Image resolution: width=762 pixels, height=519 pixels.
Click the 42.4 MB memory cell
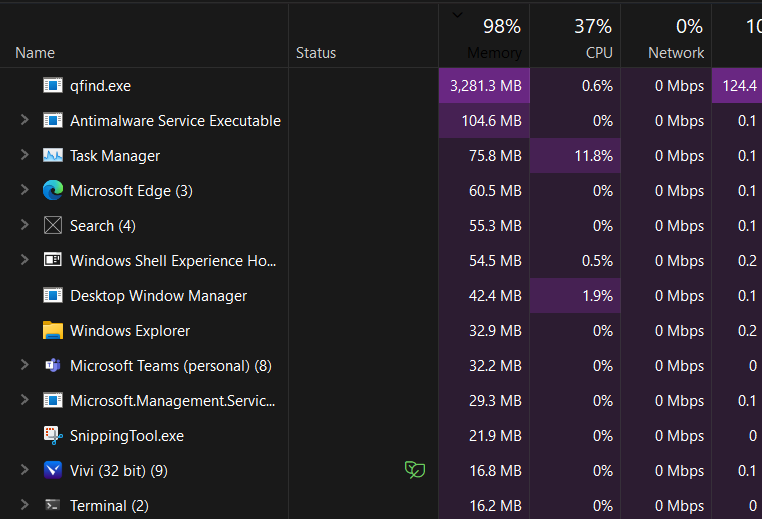click(x=484, y=295)
